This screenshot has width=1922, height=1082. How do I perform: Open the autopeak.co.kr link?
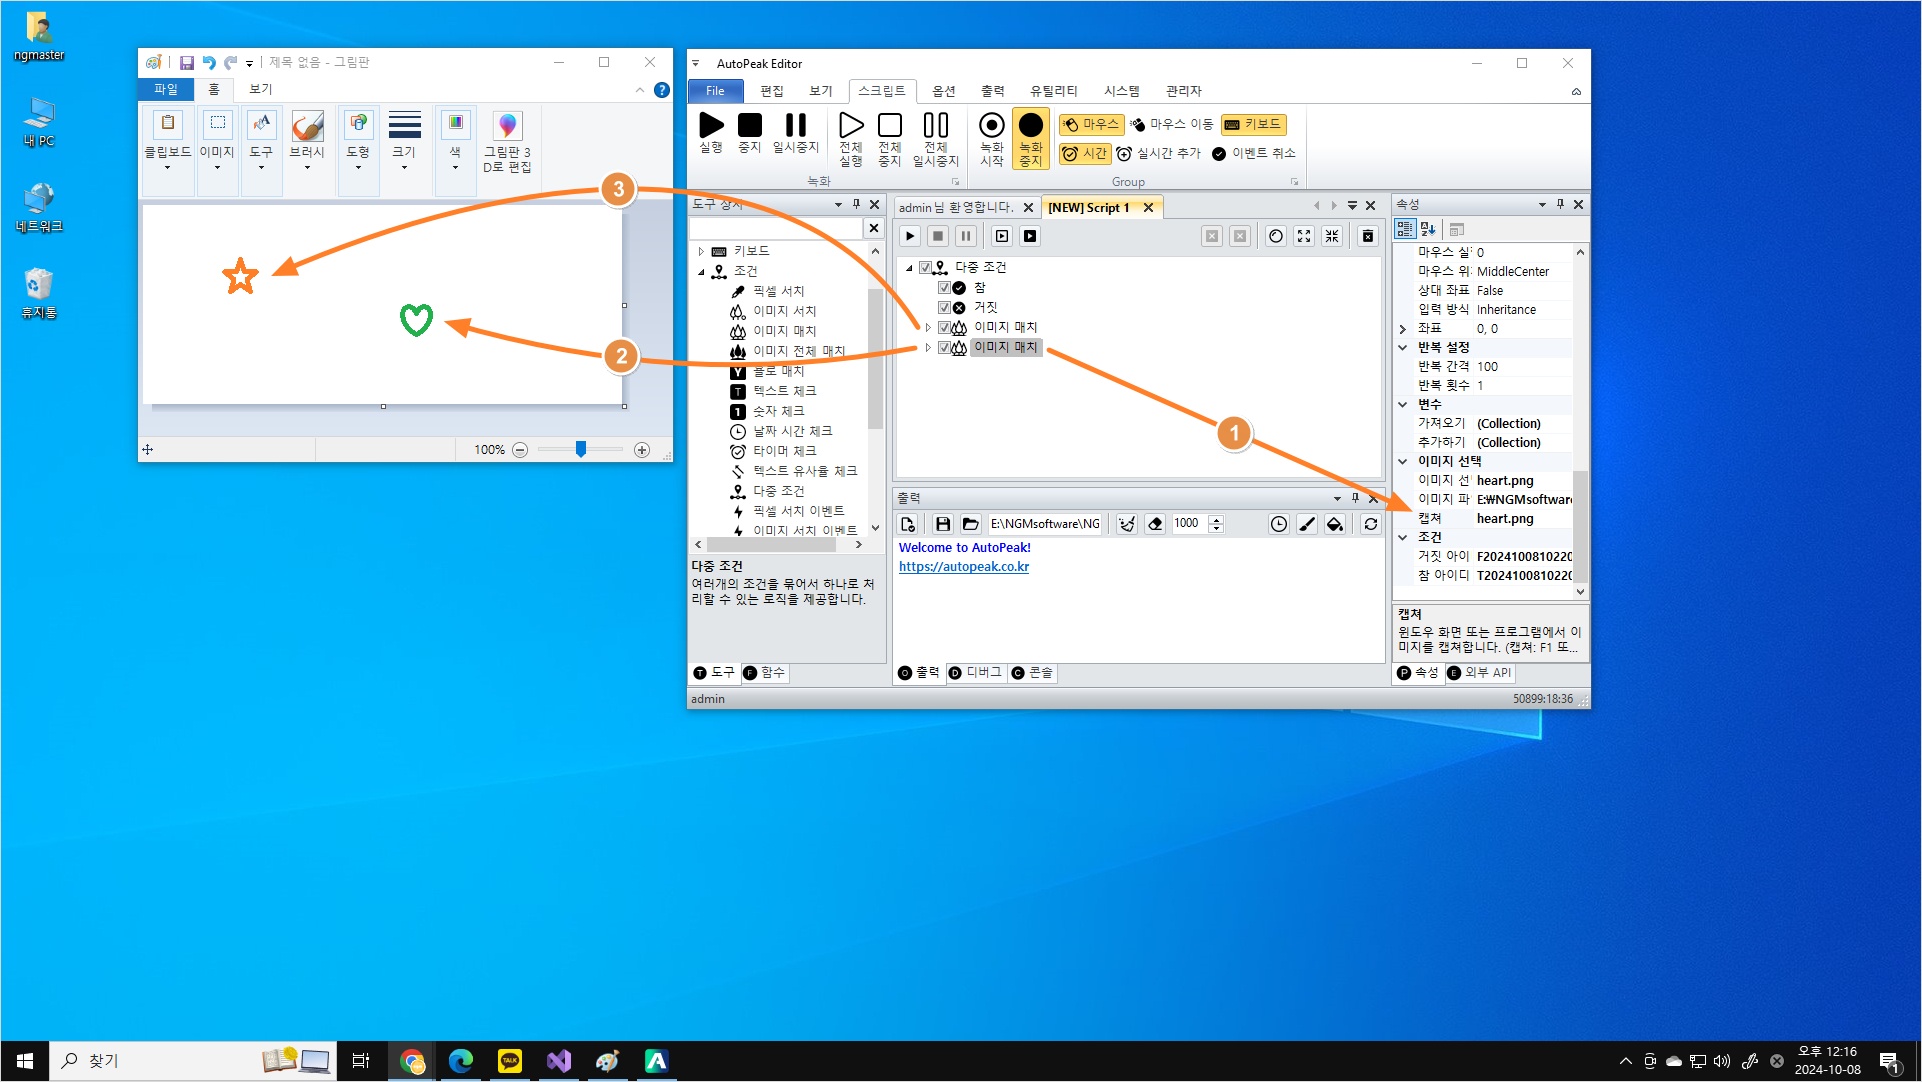(963, 567)
